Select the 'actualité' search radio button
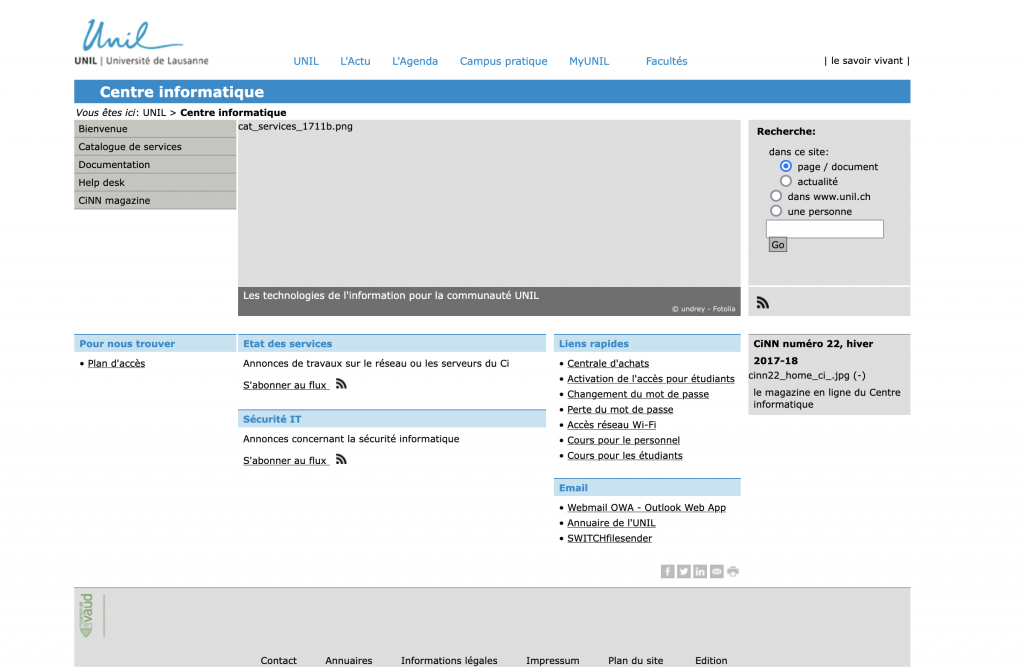Viewport: 1024px width, 667px height. click(786, 181)
